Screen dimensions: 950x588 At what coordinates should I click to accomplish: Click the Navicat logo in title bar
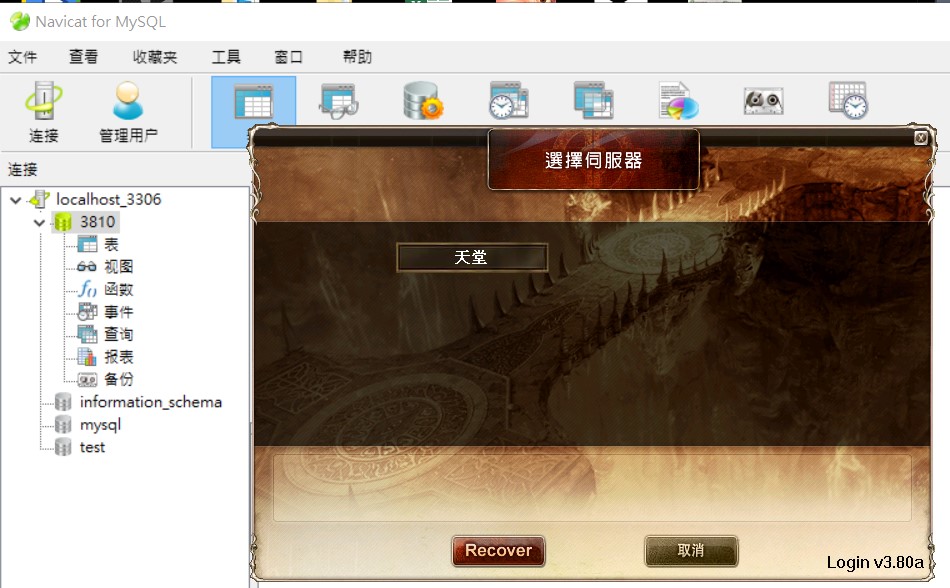(x=19, y=22)
